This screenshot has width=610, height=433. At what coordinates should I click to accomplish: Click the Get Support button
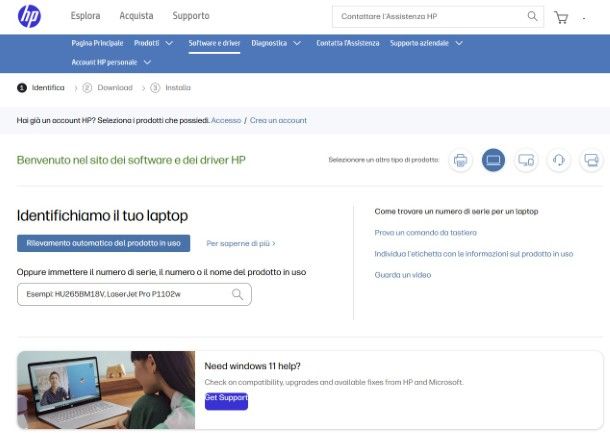[x=226, y=401]
